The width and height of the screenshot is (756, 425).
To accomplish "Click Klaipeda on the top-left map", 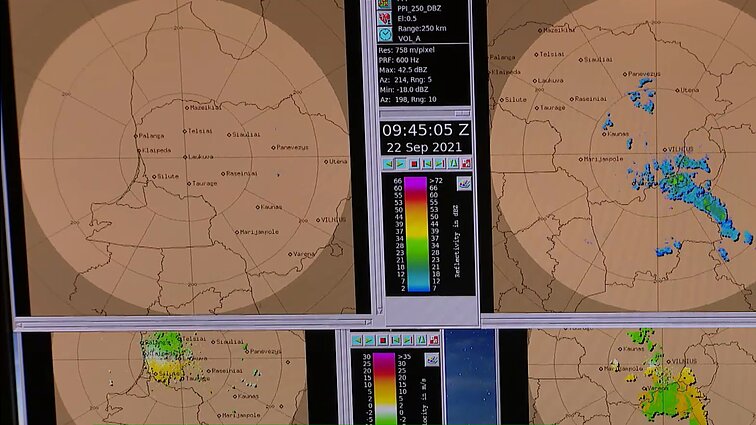I will pos(154,151).
